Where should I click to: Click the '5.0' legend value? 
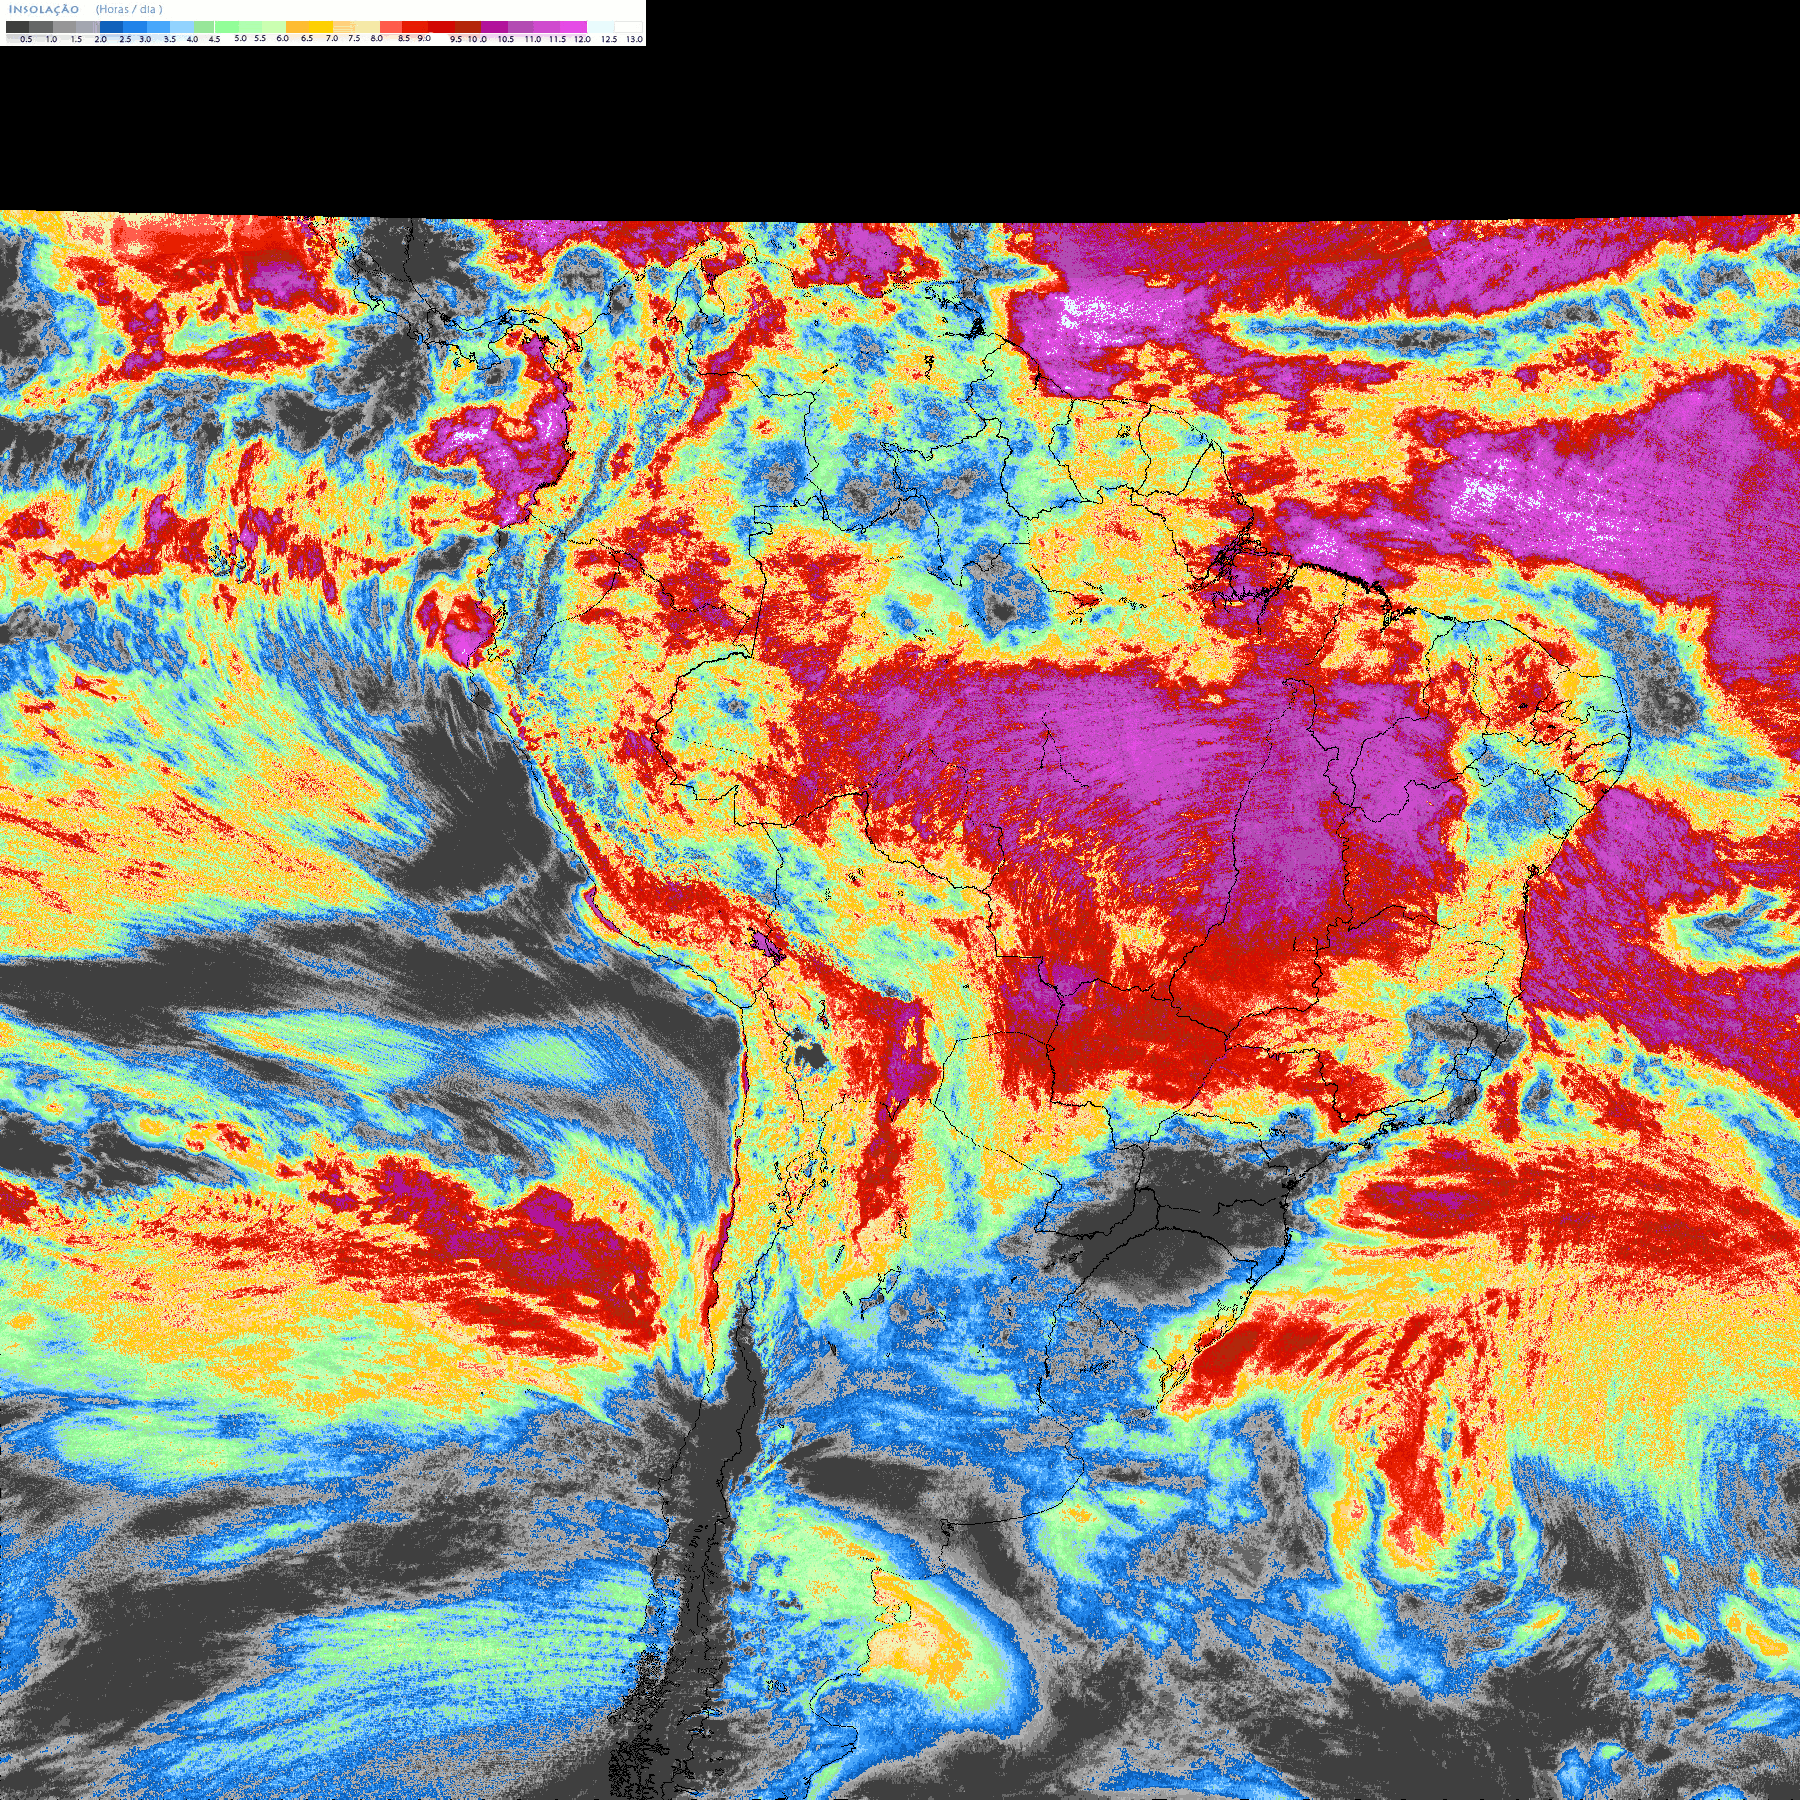[x=240, y=38]
